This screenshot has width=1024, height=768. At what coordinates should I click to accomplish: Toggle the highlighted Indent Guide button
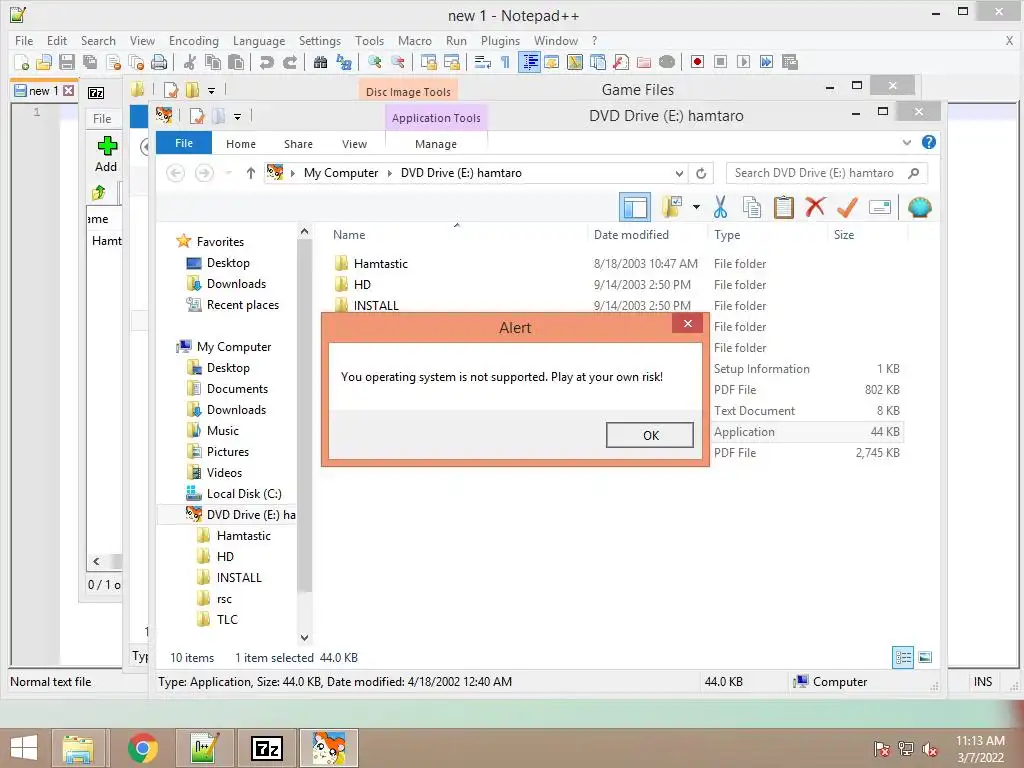pyautogui.click(x=529, y=62)
